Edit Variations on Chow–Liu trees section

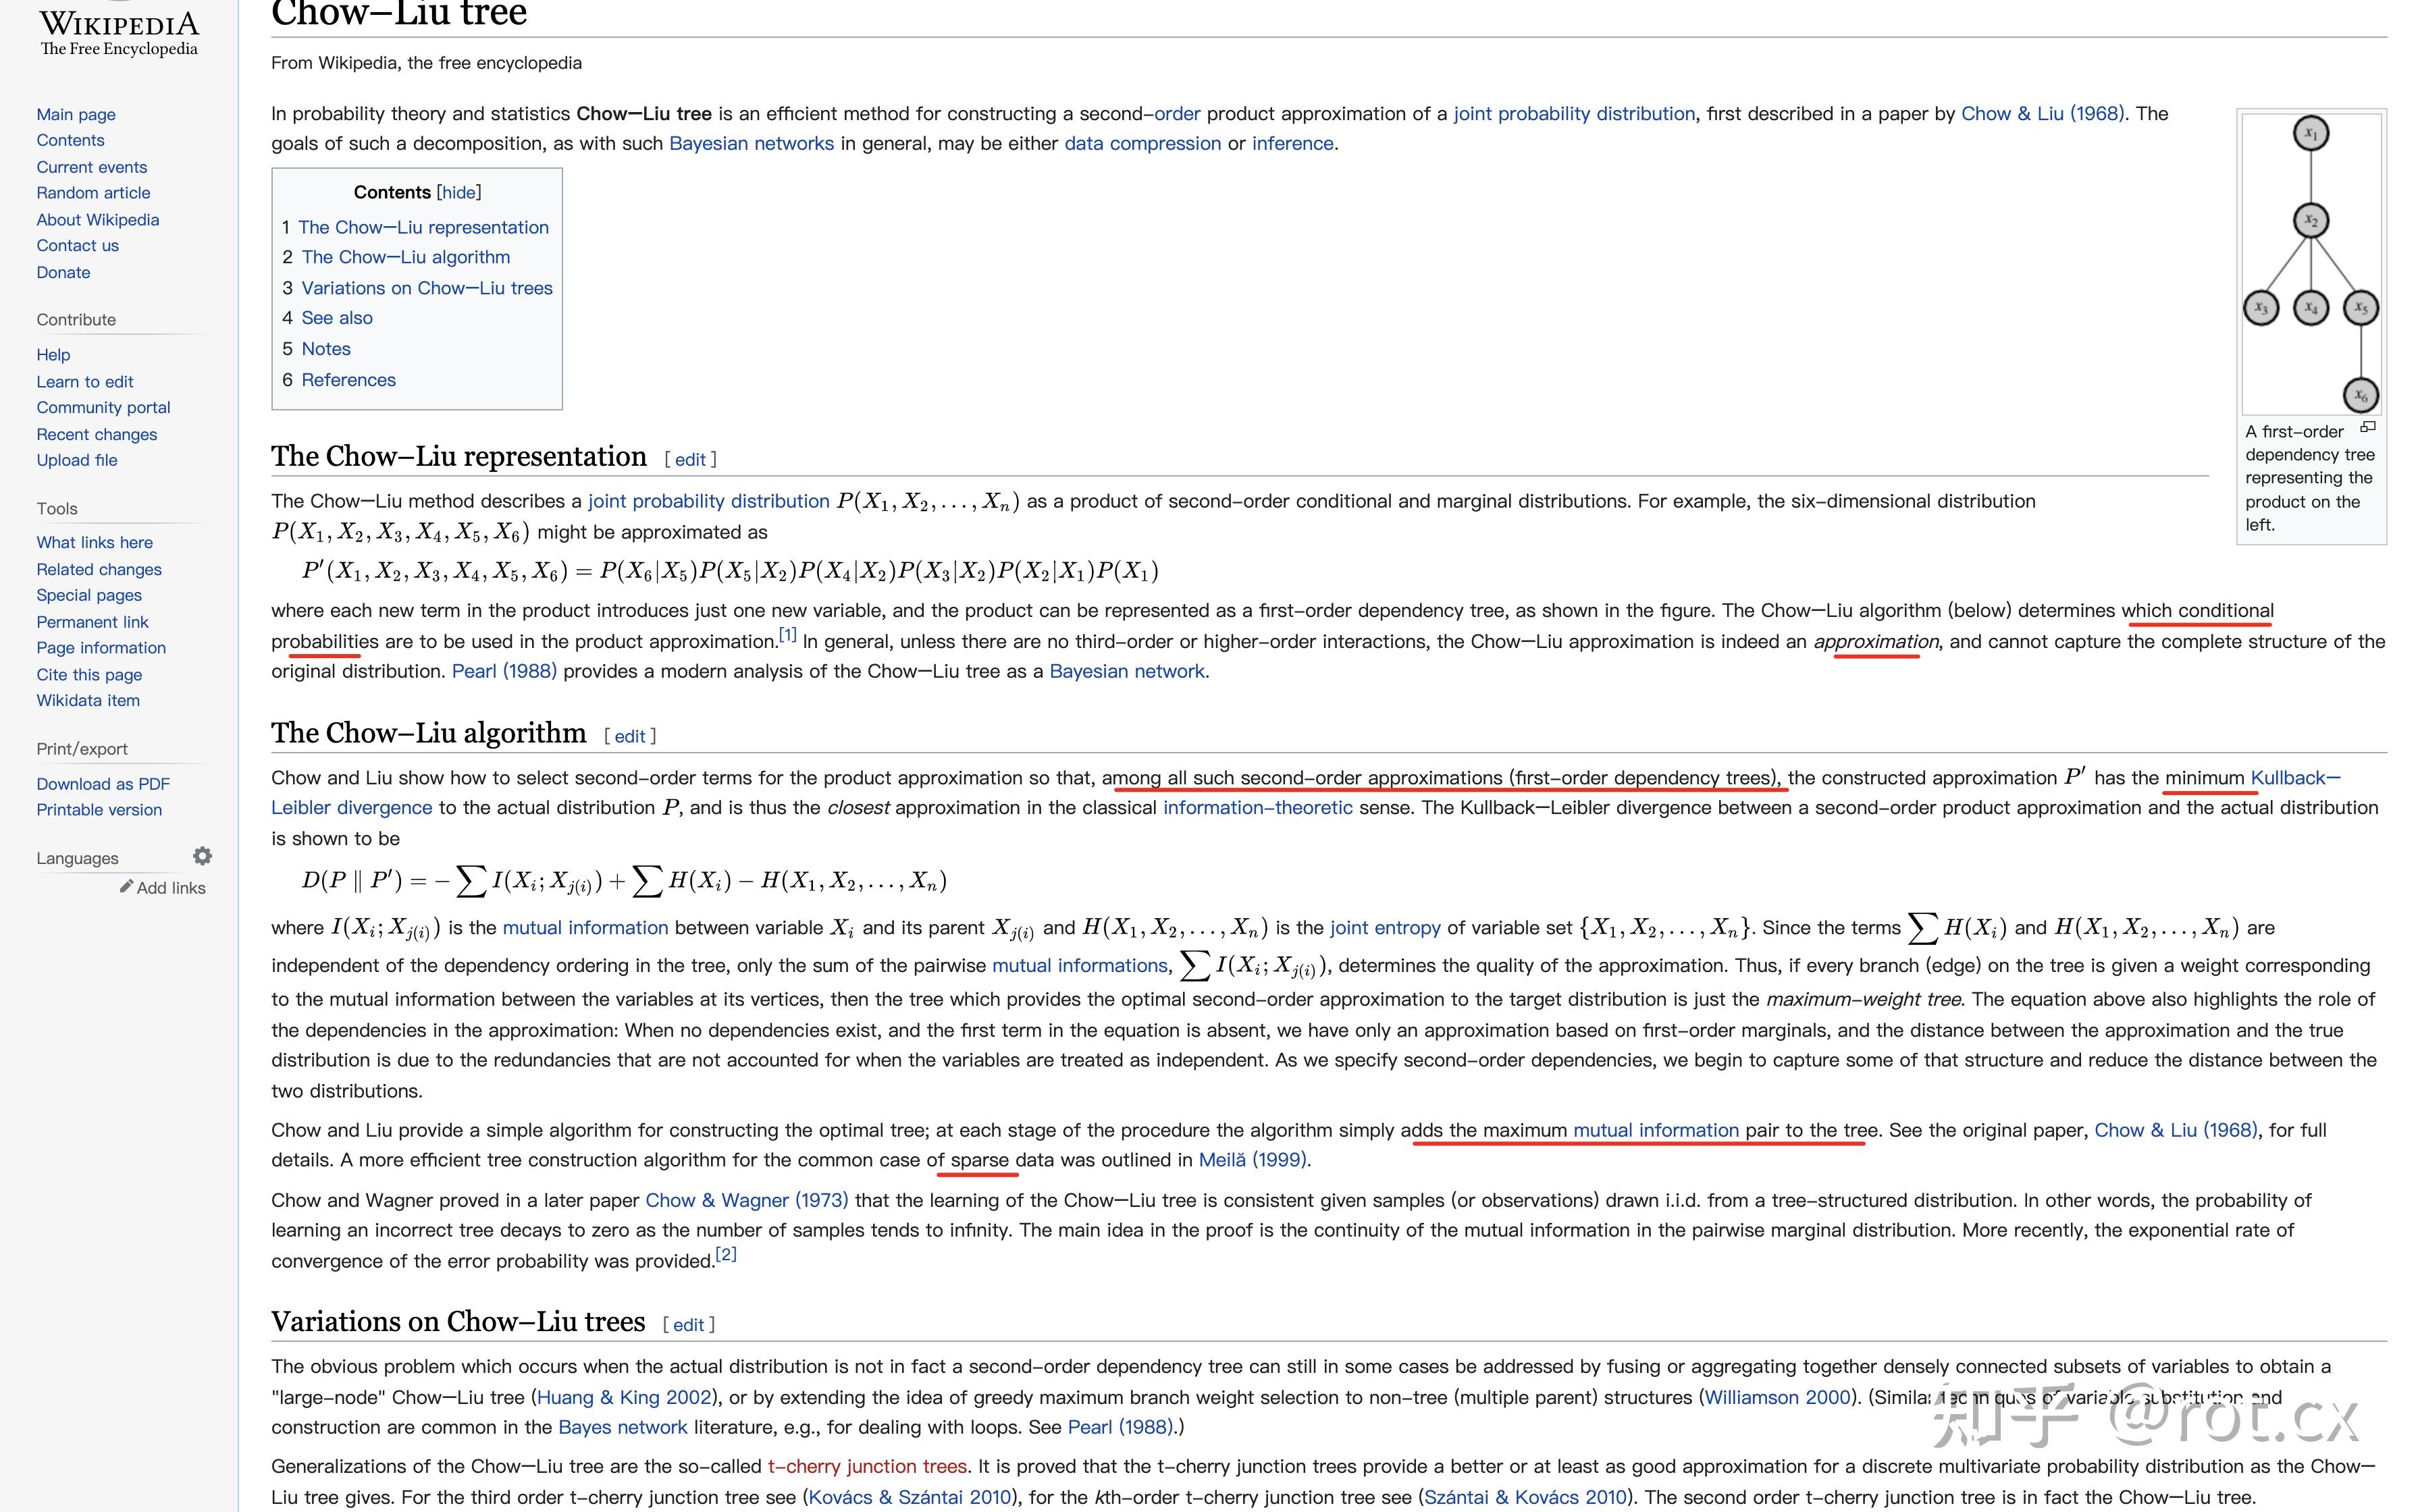point(688,1325)
